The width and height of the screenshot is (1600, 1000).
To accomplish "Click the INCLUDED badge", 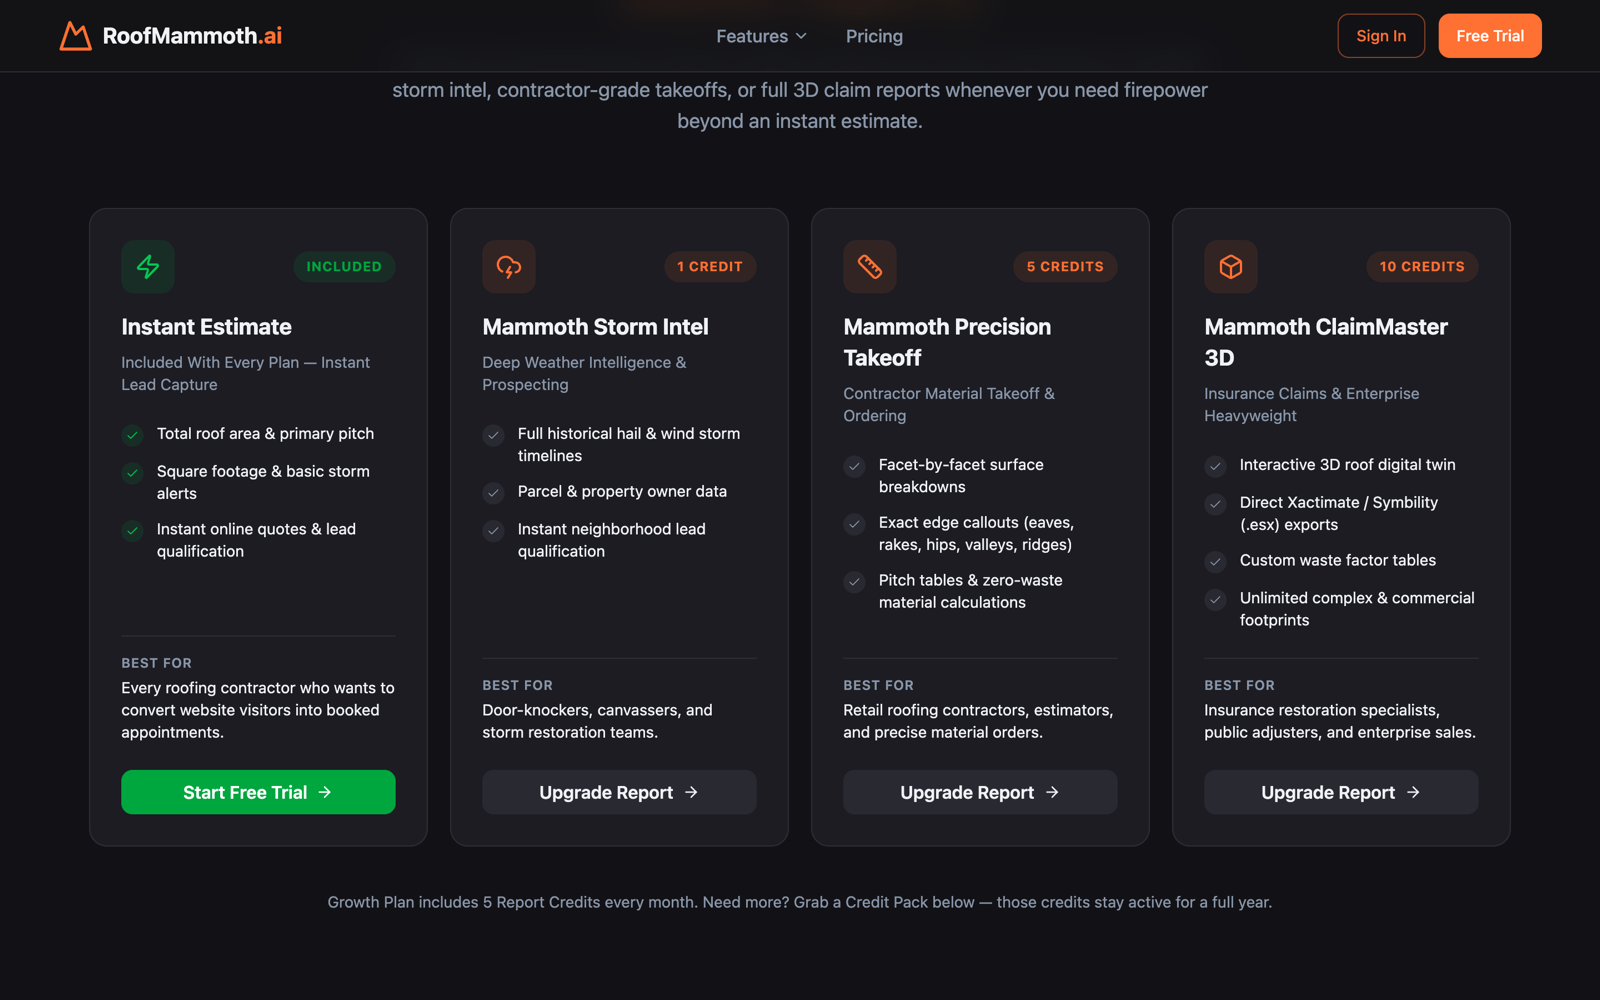I will (344, 267).
